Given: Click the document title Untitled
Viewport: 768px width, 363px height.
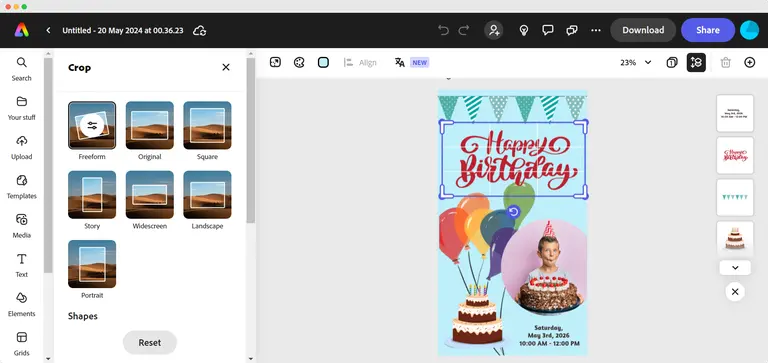Looking at the screenshot, I should pyautogui.click(x=123, y=30).
